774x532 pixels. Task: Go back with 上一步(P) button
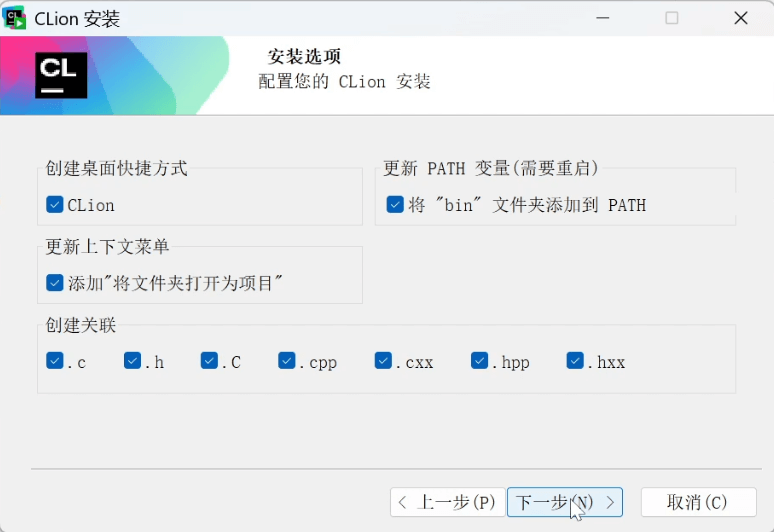point(445,502)
